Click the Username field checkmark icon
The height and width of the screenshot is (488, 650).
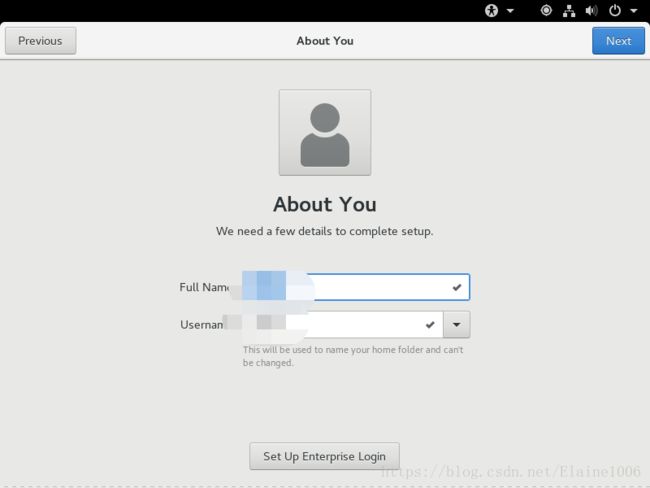point(430,324)
